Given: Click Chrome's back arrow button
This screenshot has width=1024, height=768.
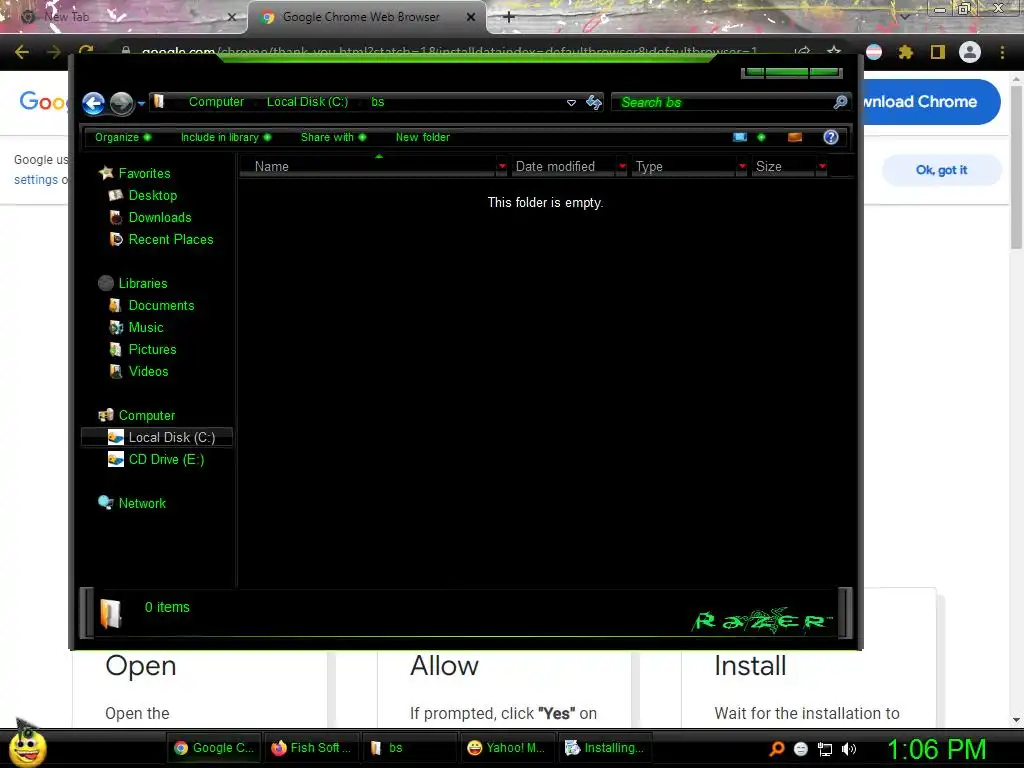Looking at the screenshot, I should (22, 52).
